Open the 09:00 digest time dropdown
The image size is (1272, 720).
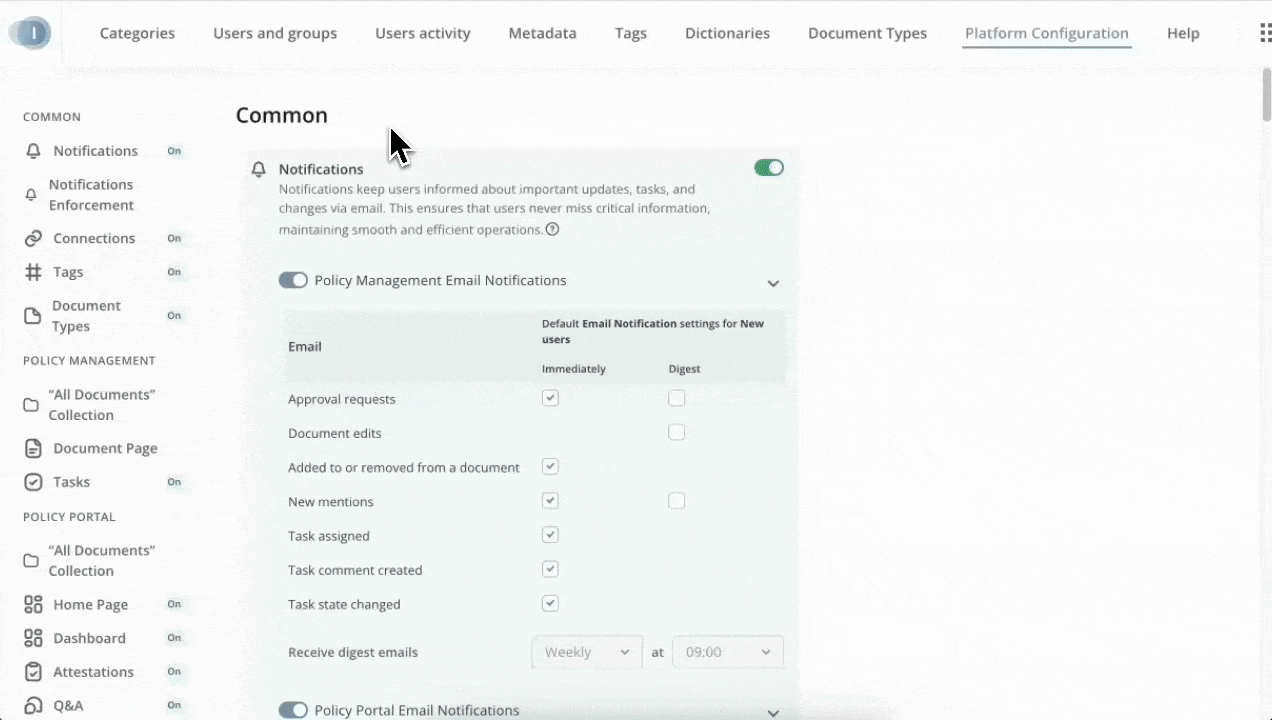coord(728,652)
